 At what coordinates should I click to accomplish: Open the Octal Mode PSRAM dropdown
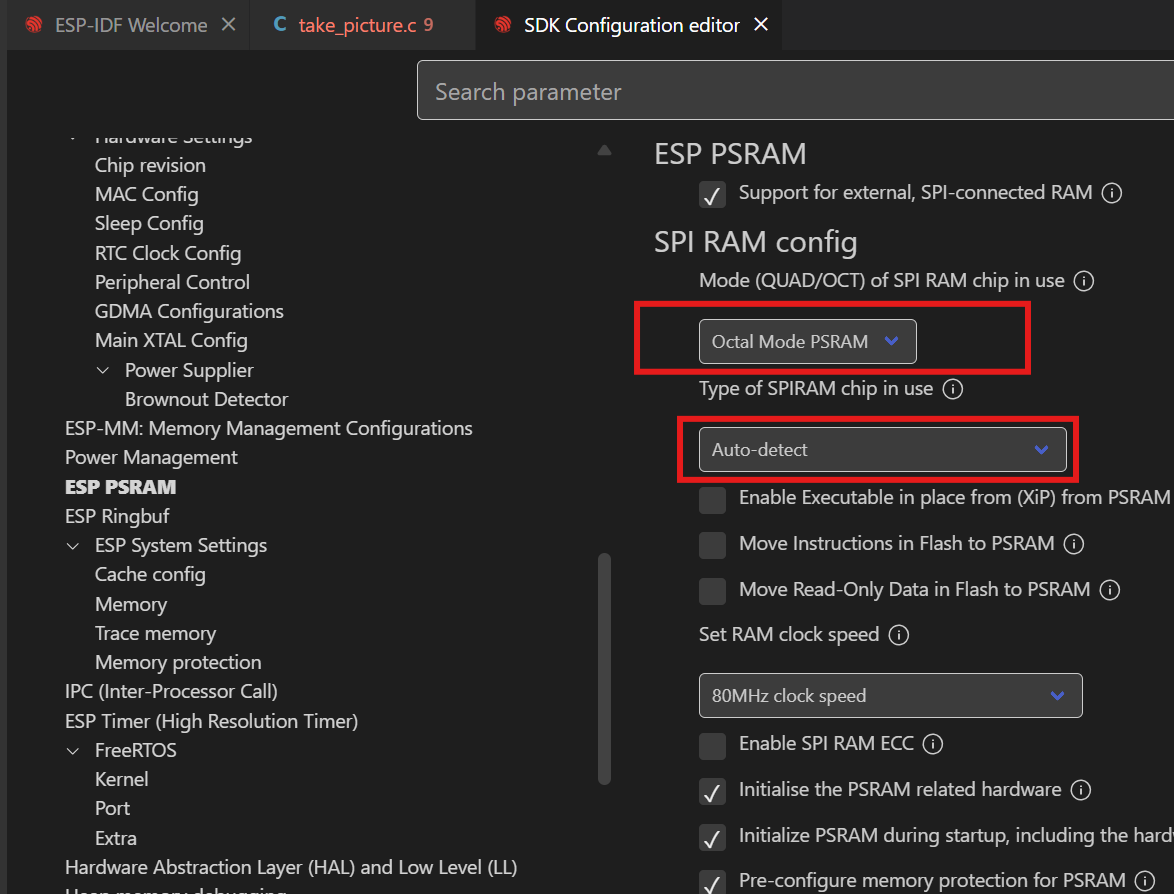807,341
